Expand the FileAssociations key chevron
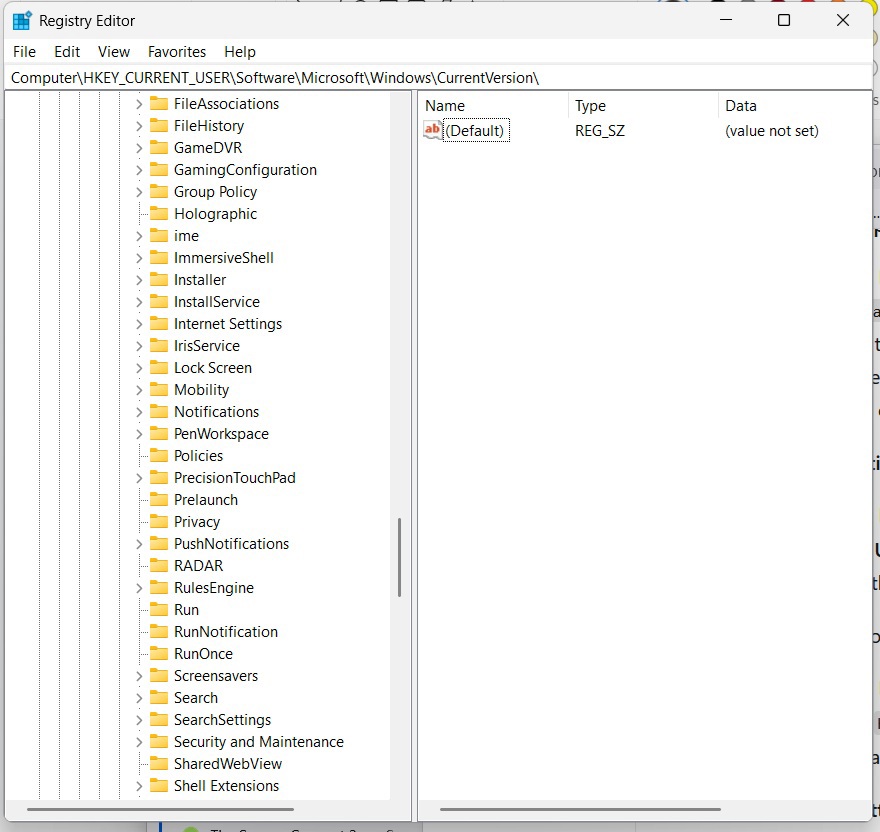 [x=139, y=104]
